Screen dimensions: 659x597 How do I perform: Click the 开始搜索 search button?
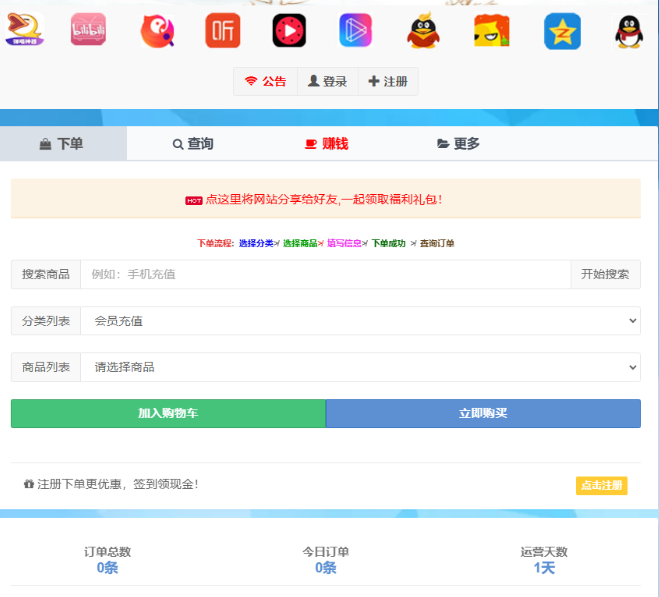[x=605, y=274]
